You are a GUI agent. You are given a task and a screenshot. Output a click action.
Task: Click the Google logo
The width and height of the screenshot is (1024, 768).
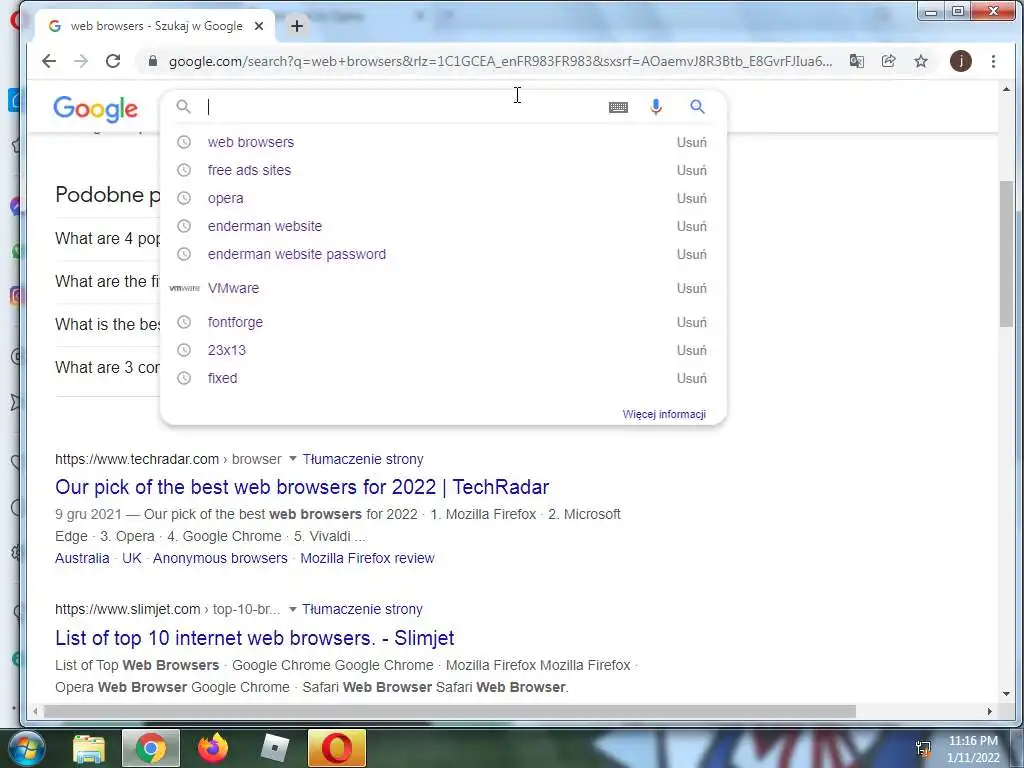(x=95, y=108)
